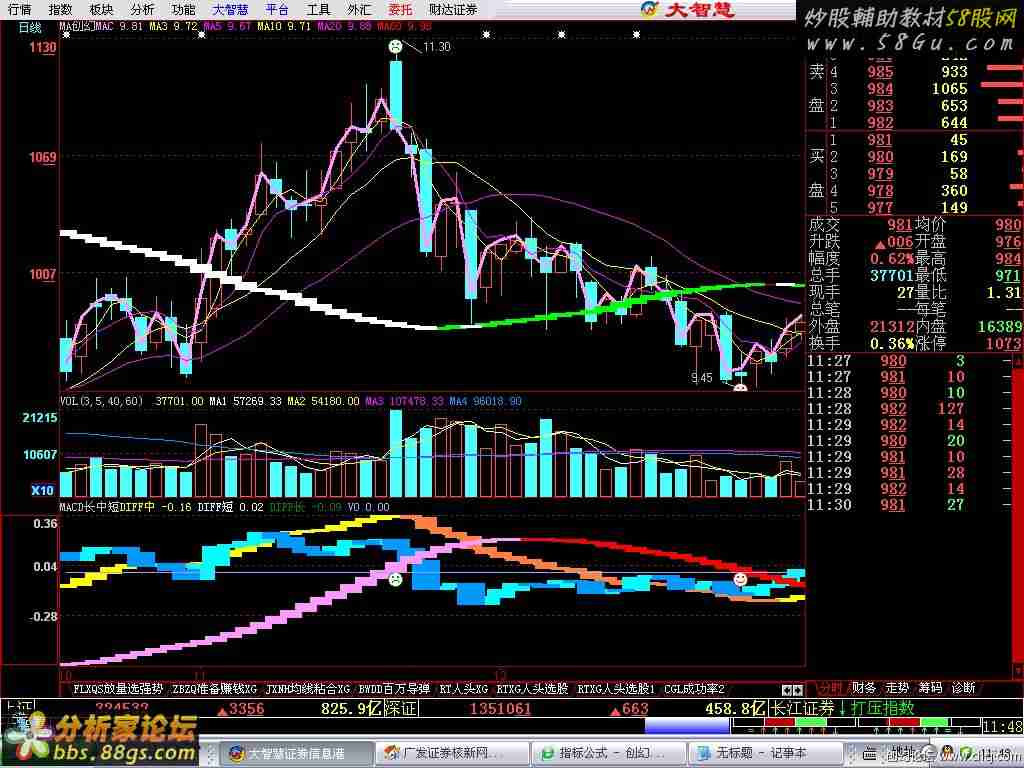Select the RTXG人头选股 indicator tab
The image size is (1024, 768).
pyautogui.click(x=532, y=688)
